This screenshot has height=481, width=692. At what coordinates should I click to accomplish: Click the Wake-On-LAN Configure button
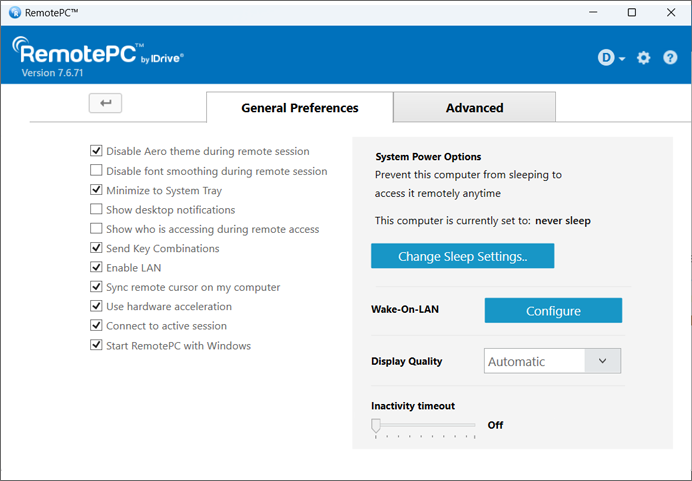[553, 311]
